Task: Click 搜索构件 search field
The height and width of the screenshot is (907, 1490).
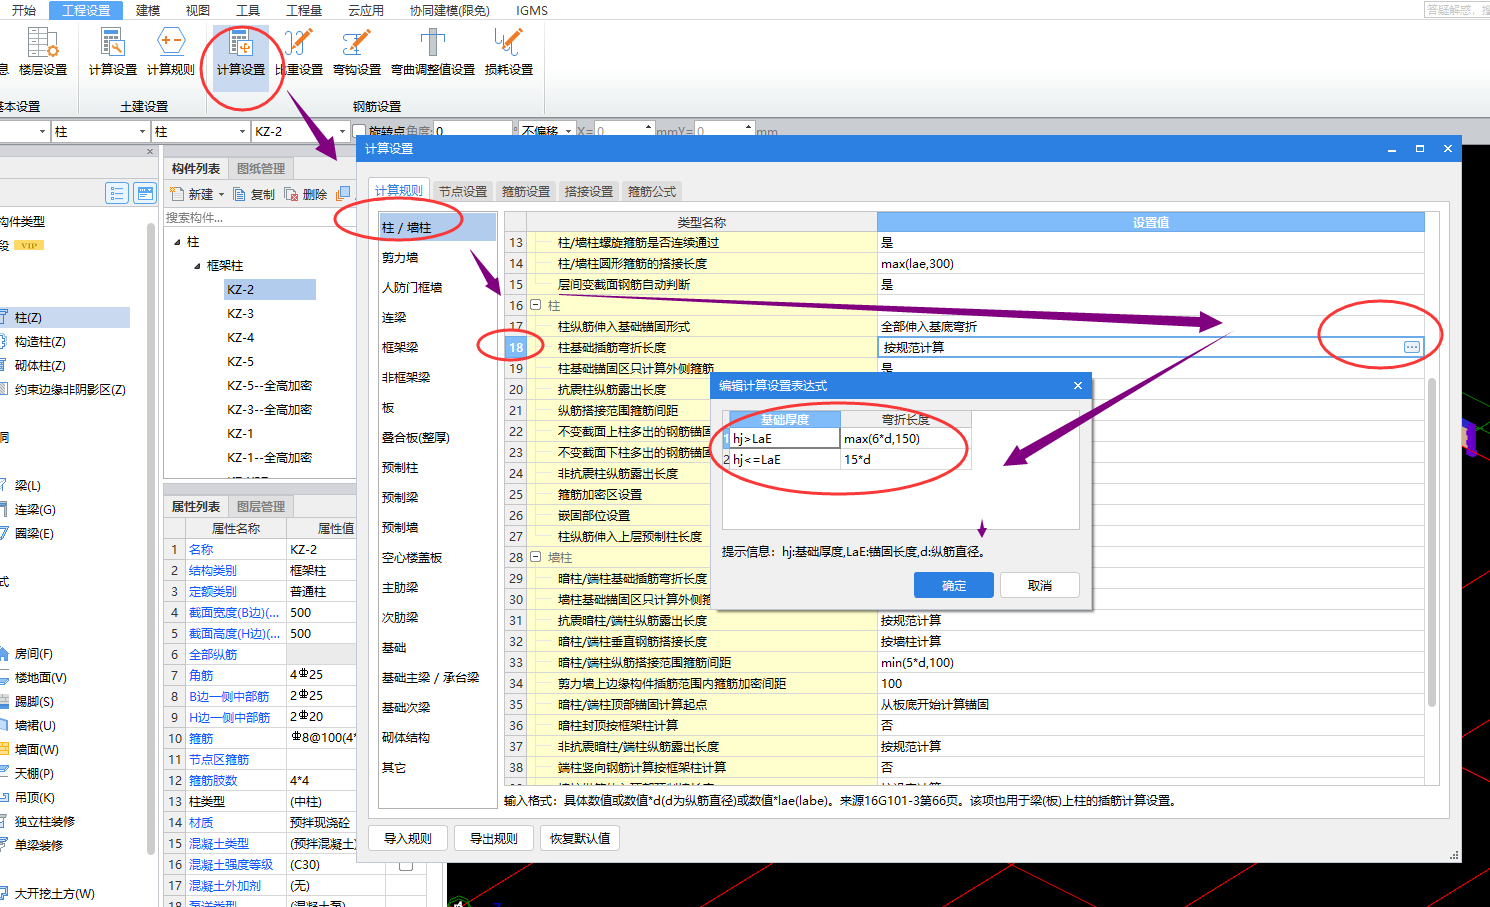Action: (x=260, y=217)
